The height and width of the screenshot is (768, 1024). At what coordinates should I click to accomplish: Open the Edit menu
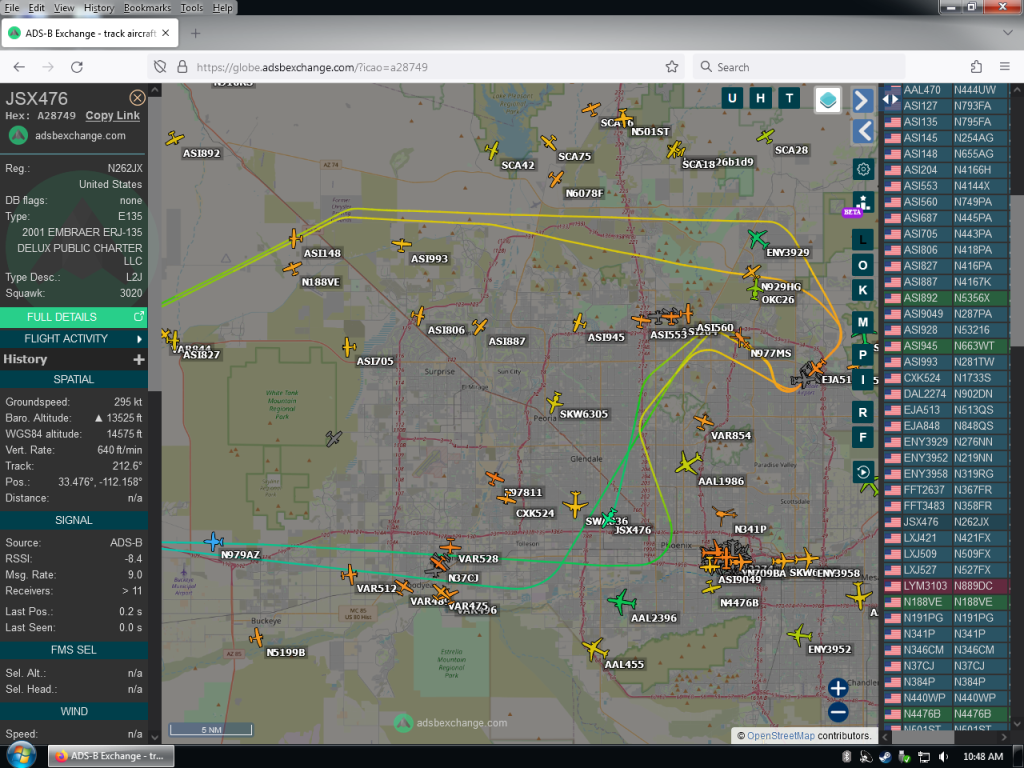coord(37,8)
